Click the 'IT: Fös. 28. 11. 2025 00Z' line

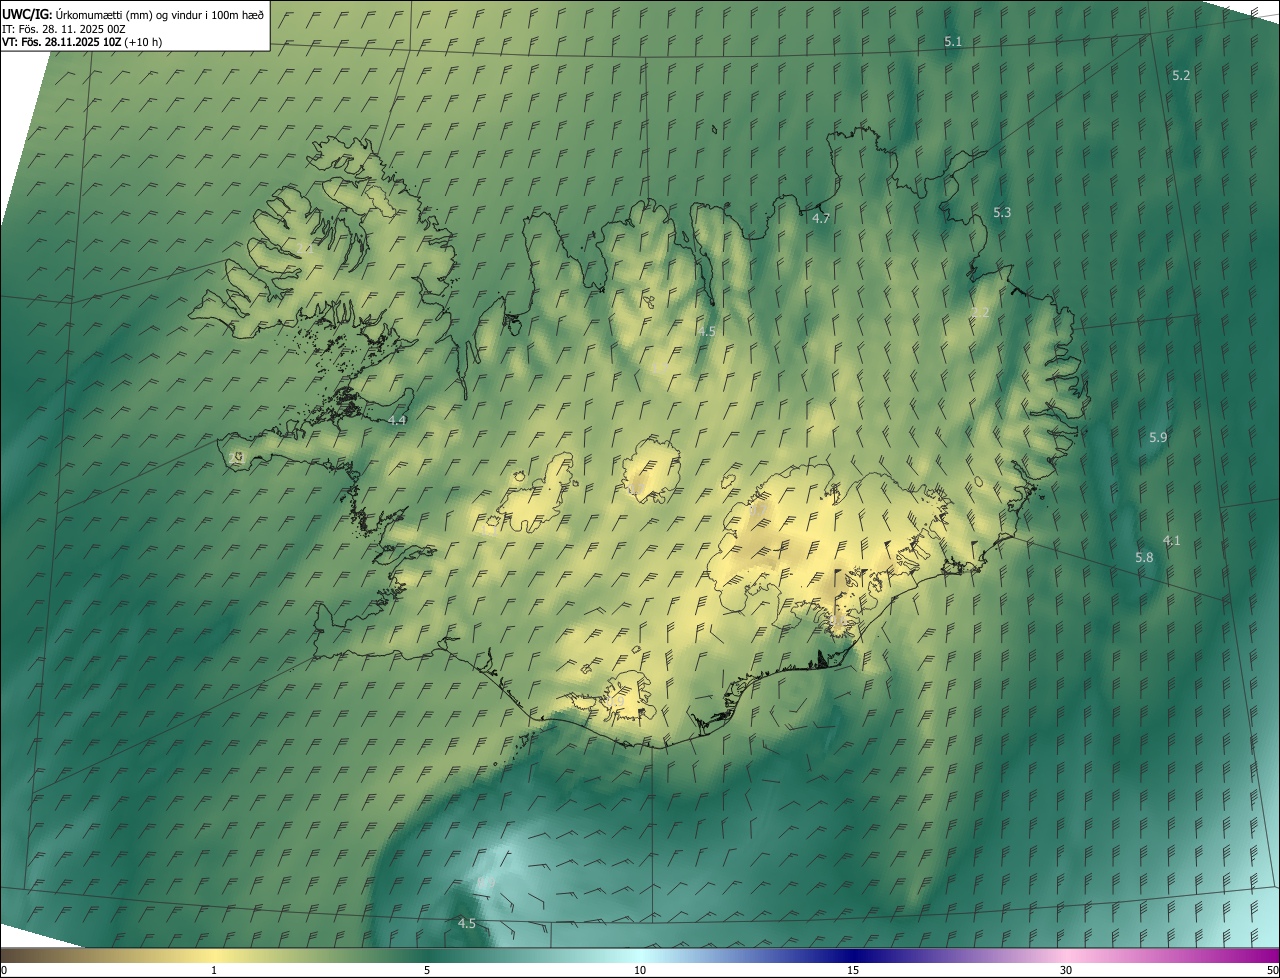64,29
